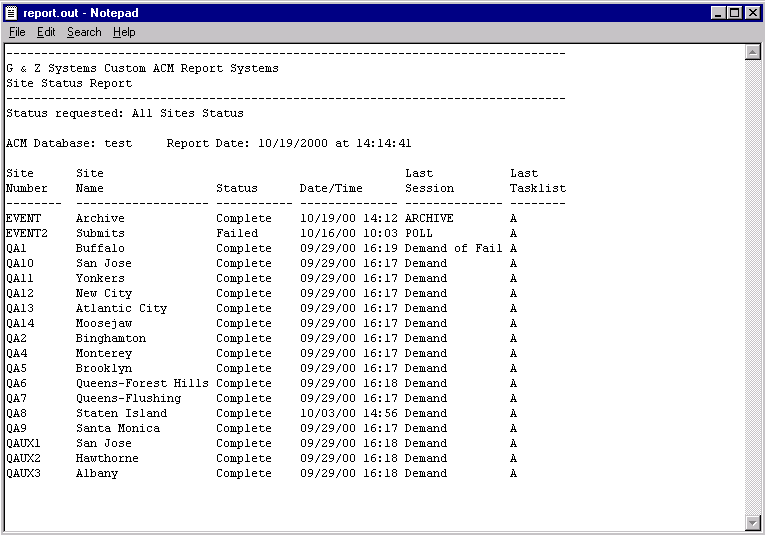Click the scrollbar up arrow
The height and width of the screenshot is (535, 765).
753,52
